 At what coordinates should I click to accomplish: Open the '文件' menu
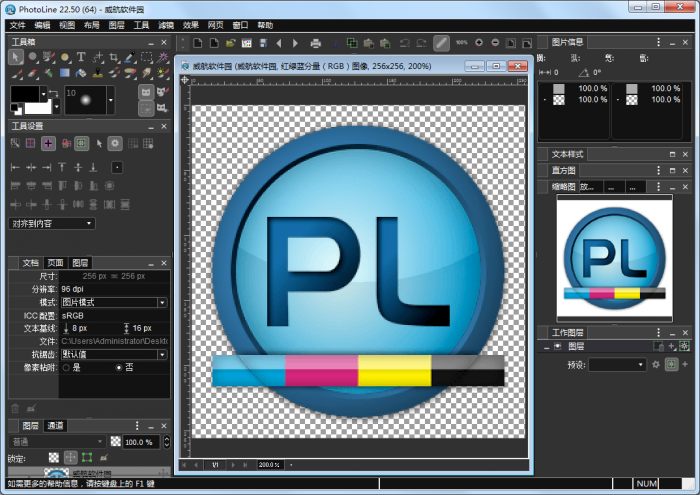coord(17,25)
